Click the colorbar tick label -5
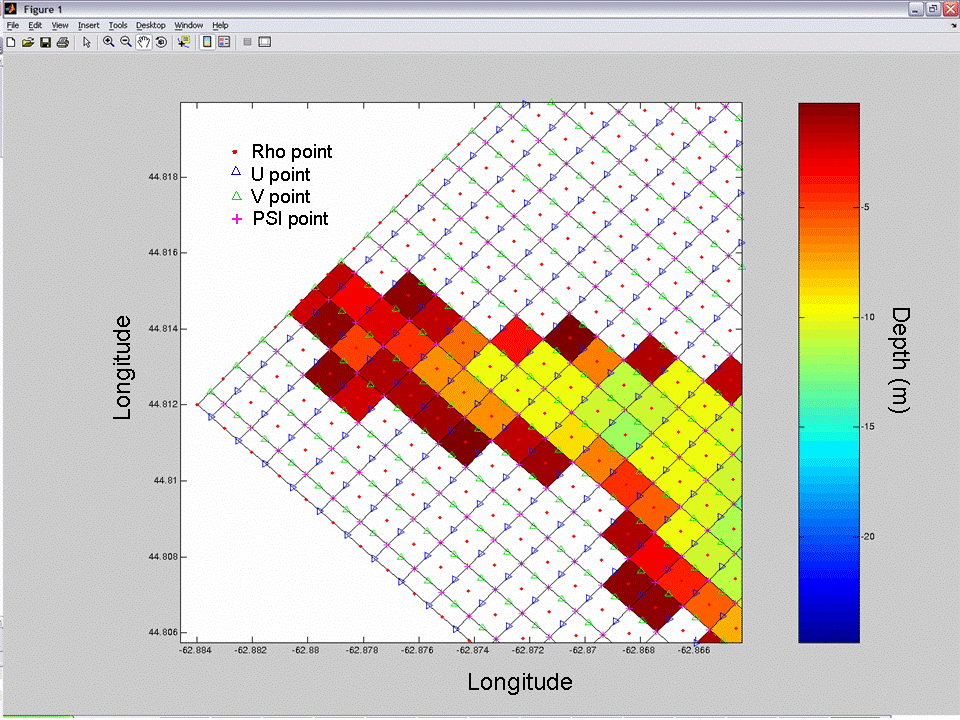The height and width of the screenshot is (720, 960). point(866,207)
